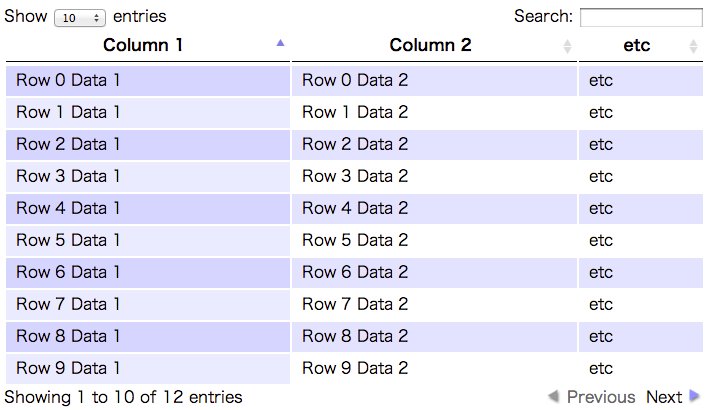
Task: Click the Row 7 Data 2 cell
Action: (355, 304)
